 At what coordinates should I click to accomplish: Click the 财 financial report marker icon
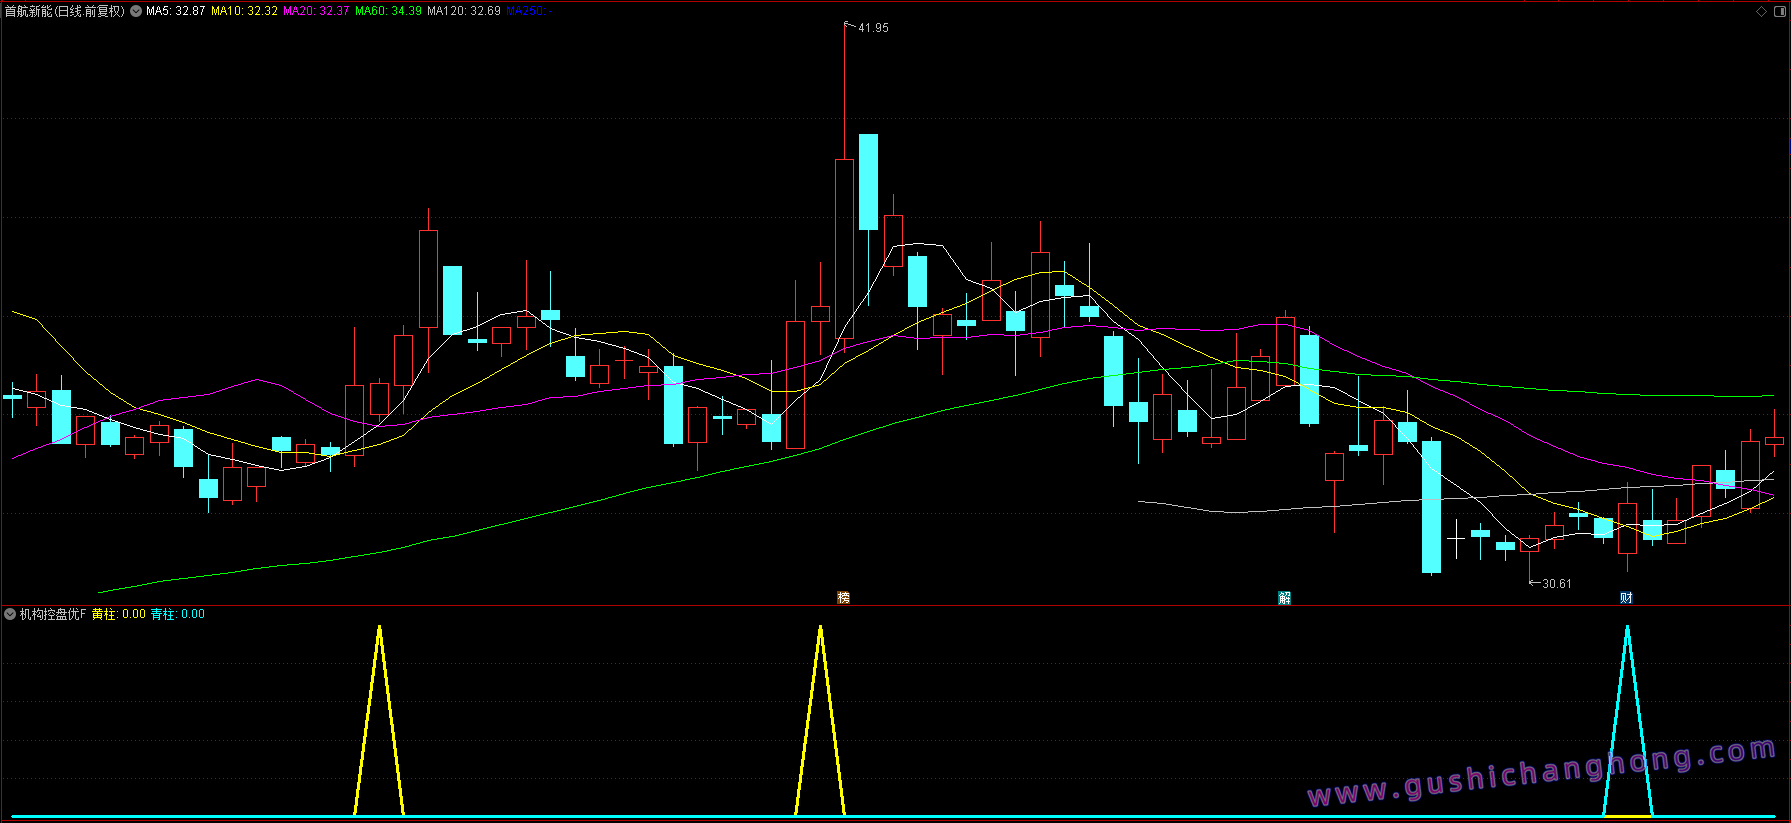coord(1626,598)
